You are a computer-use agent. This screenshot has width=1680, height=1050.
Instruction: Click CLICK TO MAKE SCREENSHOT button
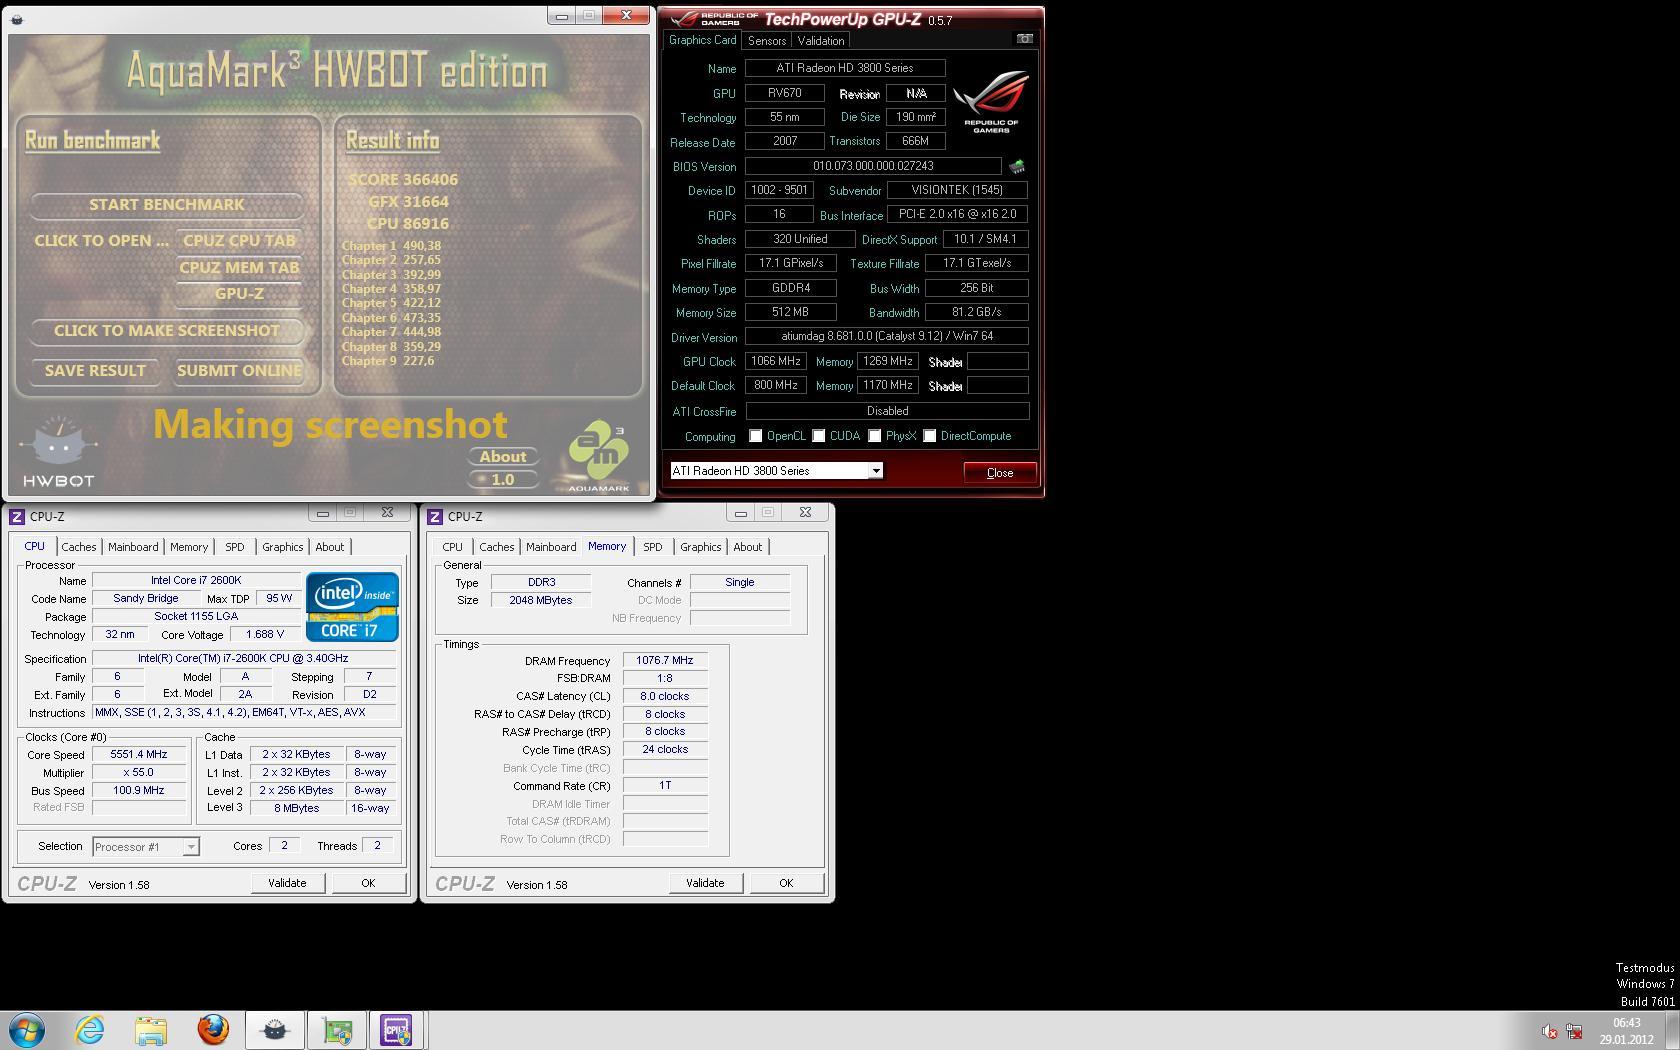pos(167,331)
